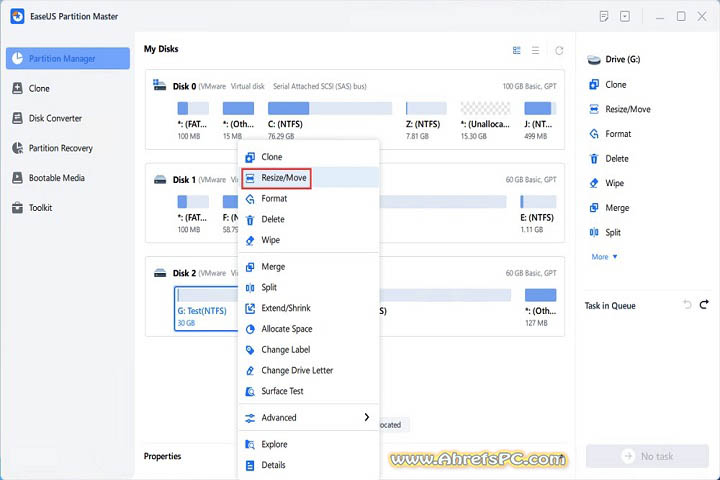Click the feedback note icon in title bar
Viewport: 720px width, 480px height.
pos(604,17)
